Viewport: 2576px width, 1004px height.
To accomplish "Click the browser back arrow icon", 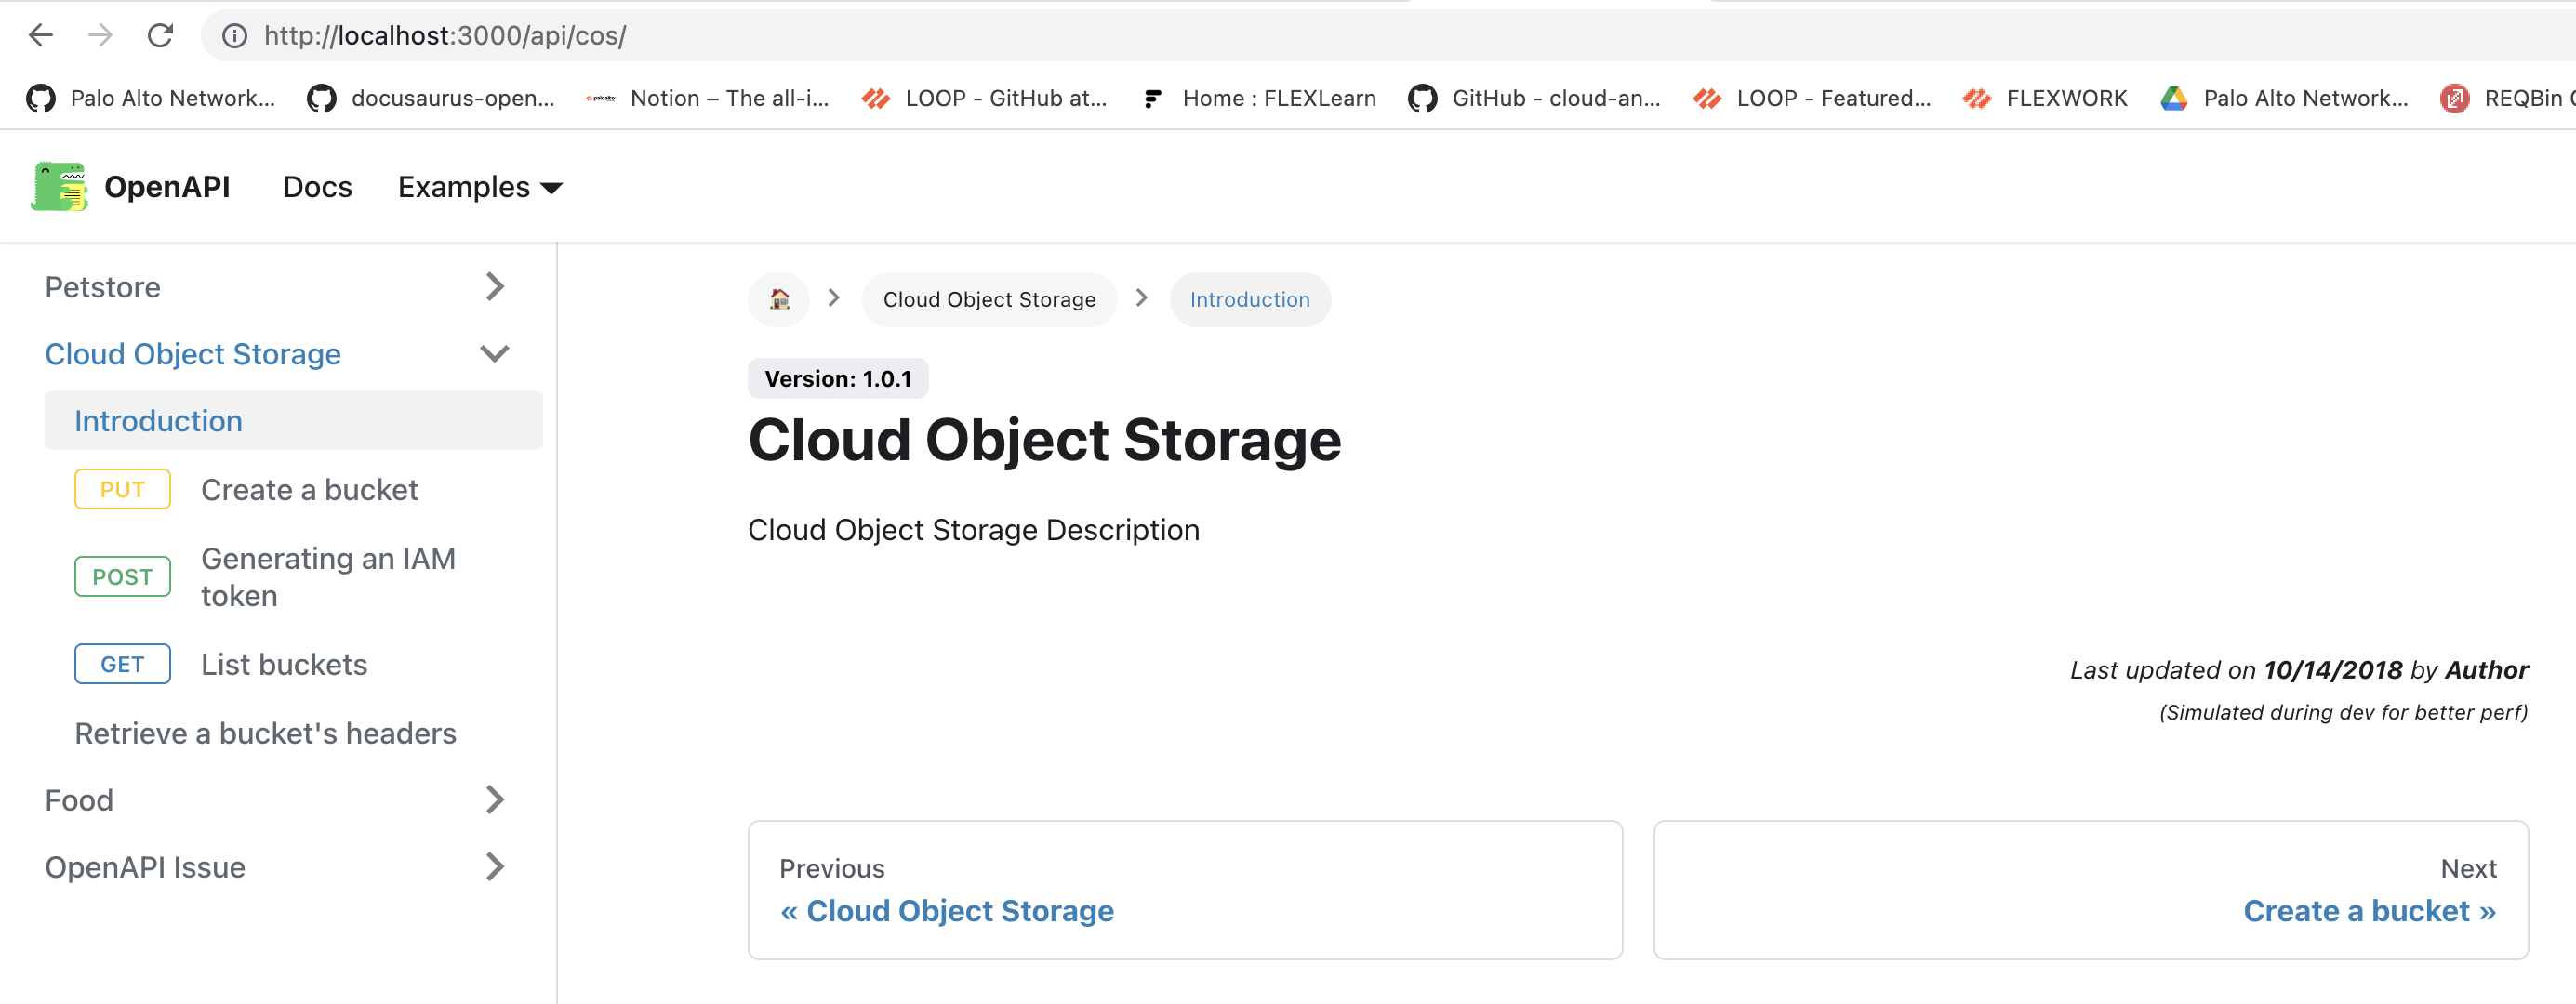I will tap(41, 36).
